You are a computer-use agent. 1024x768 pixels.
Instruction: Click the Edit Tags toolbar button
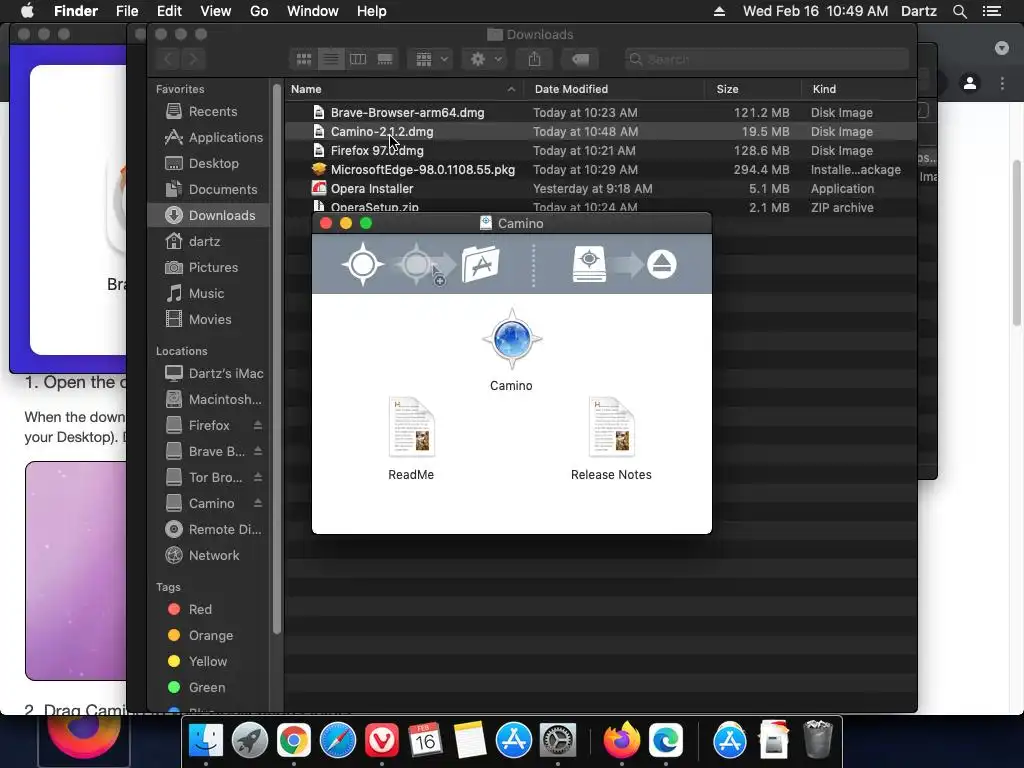[x=580, y=59]
